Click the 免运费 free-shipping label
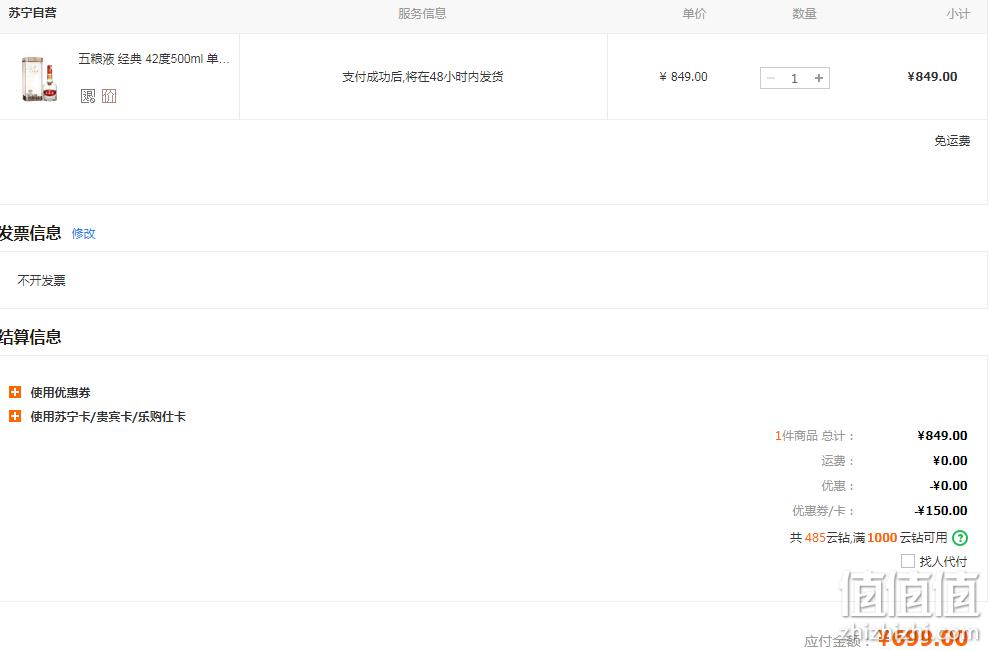The image size is (989, 650). 952,141
